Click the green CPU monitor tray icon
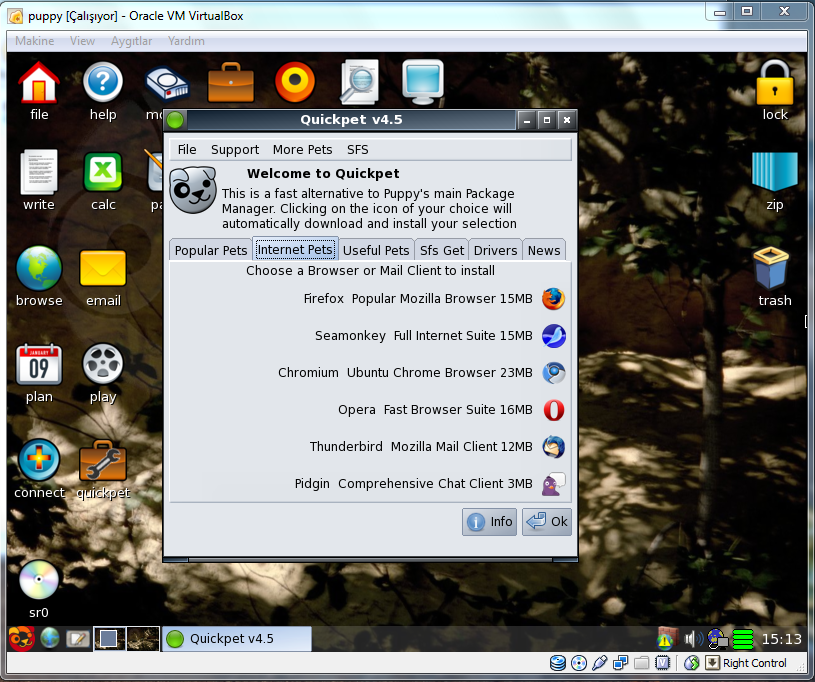 tap(741, 638)
